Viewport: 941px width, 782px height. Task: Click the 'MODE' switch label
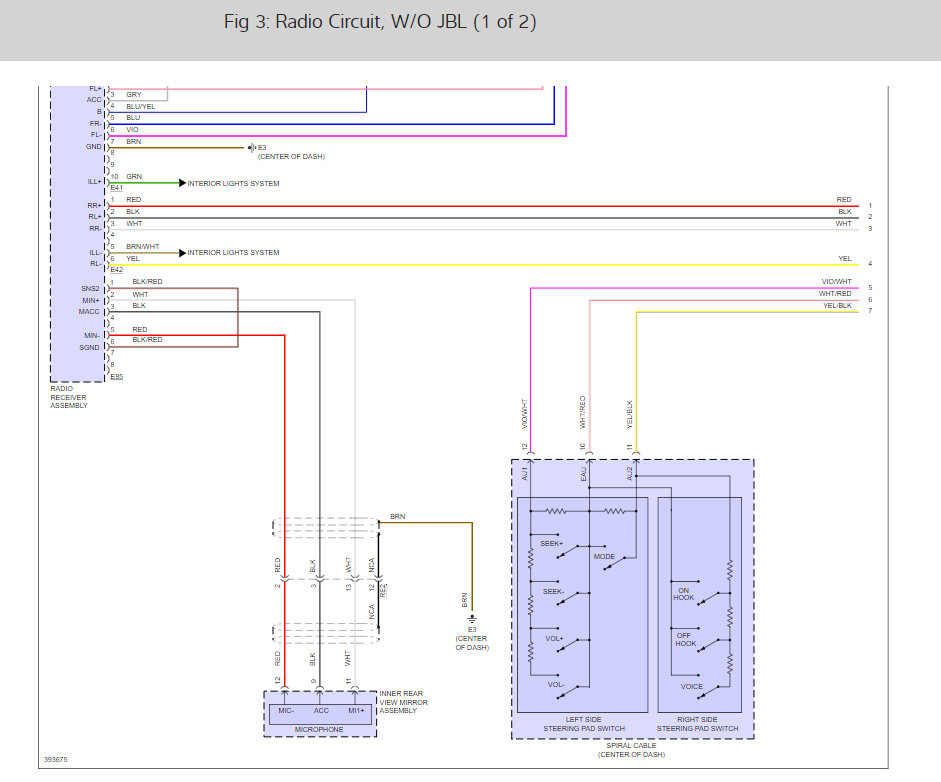[x=604, y=556]
